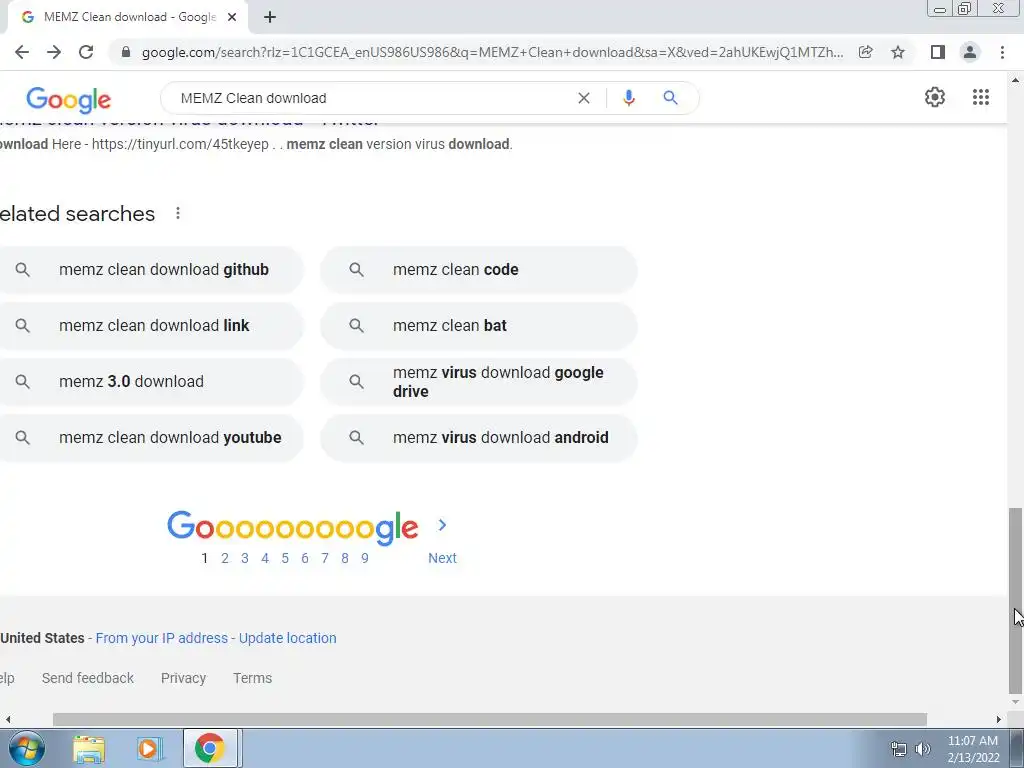Image resolution: width=1024 pixels, height=768 pixels.
Task: Submit search with the magnifier icon
Action: (x=670, y=98)
